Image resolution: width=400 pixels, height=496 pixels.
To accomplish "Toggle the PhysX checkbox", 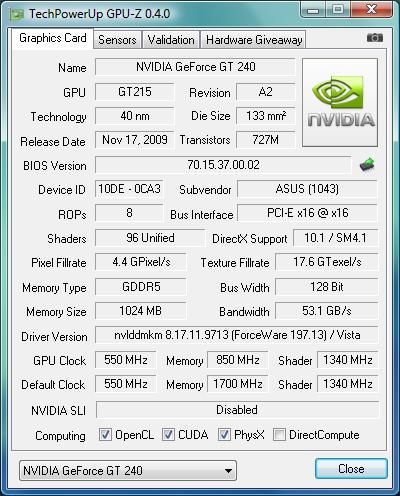I will coord(224,434).
